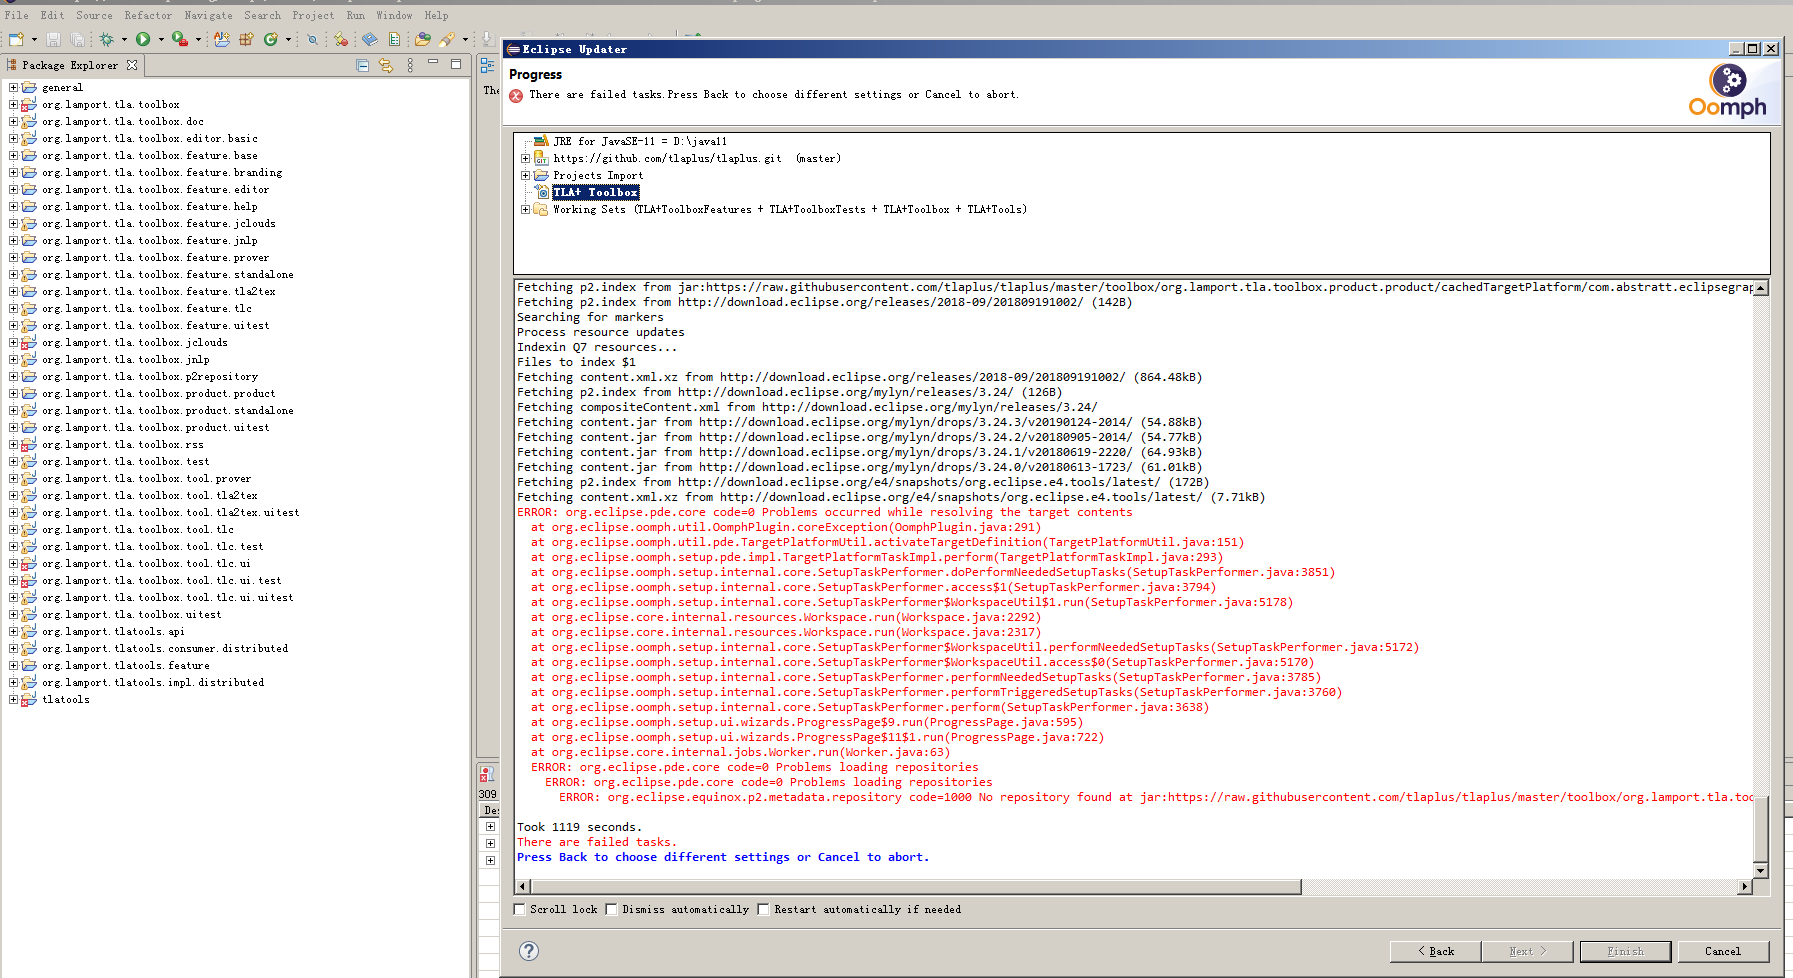This screenshot has height=978, width=1793.
Task: Save the current file with the Save icon
Action: [x=53, y=39]
